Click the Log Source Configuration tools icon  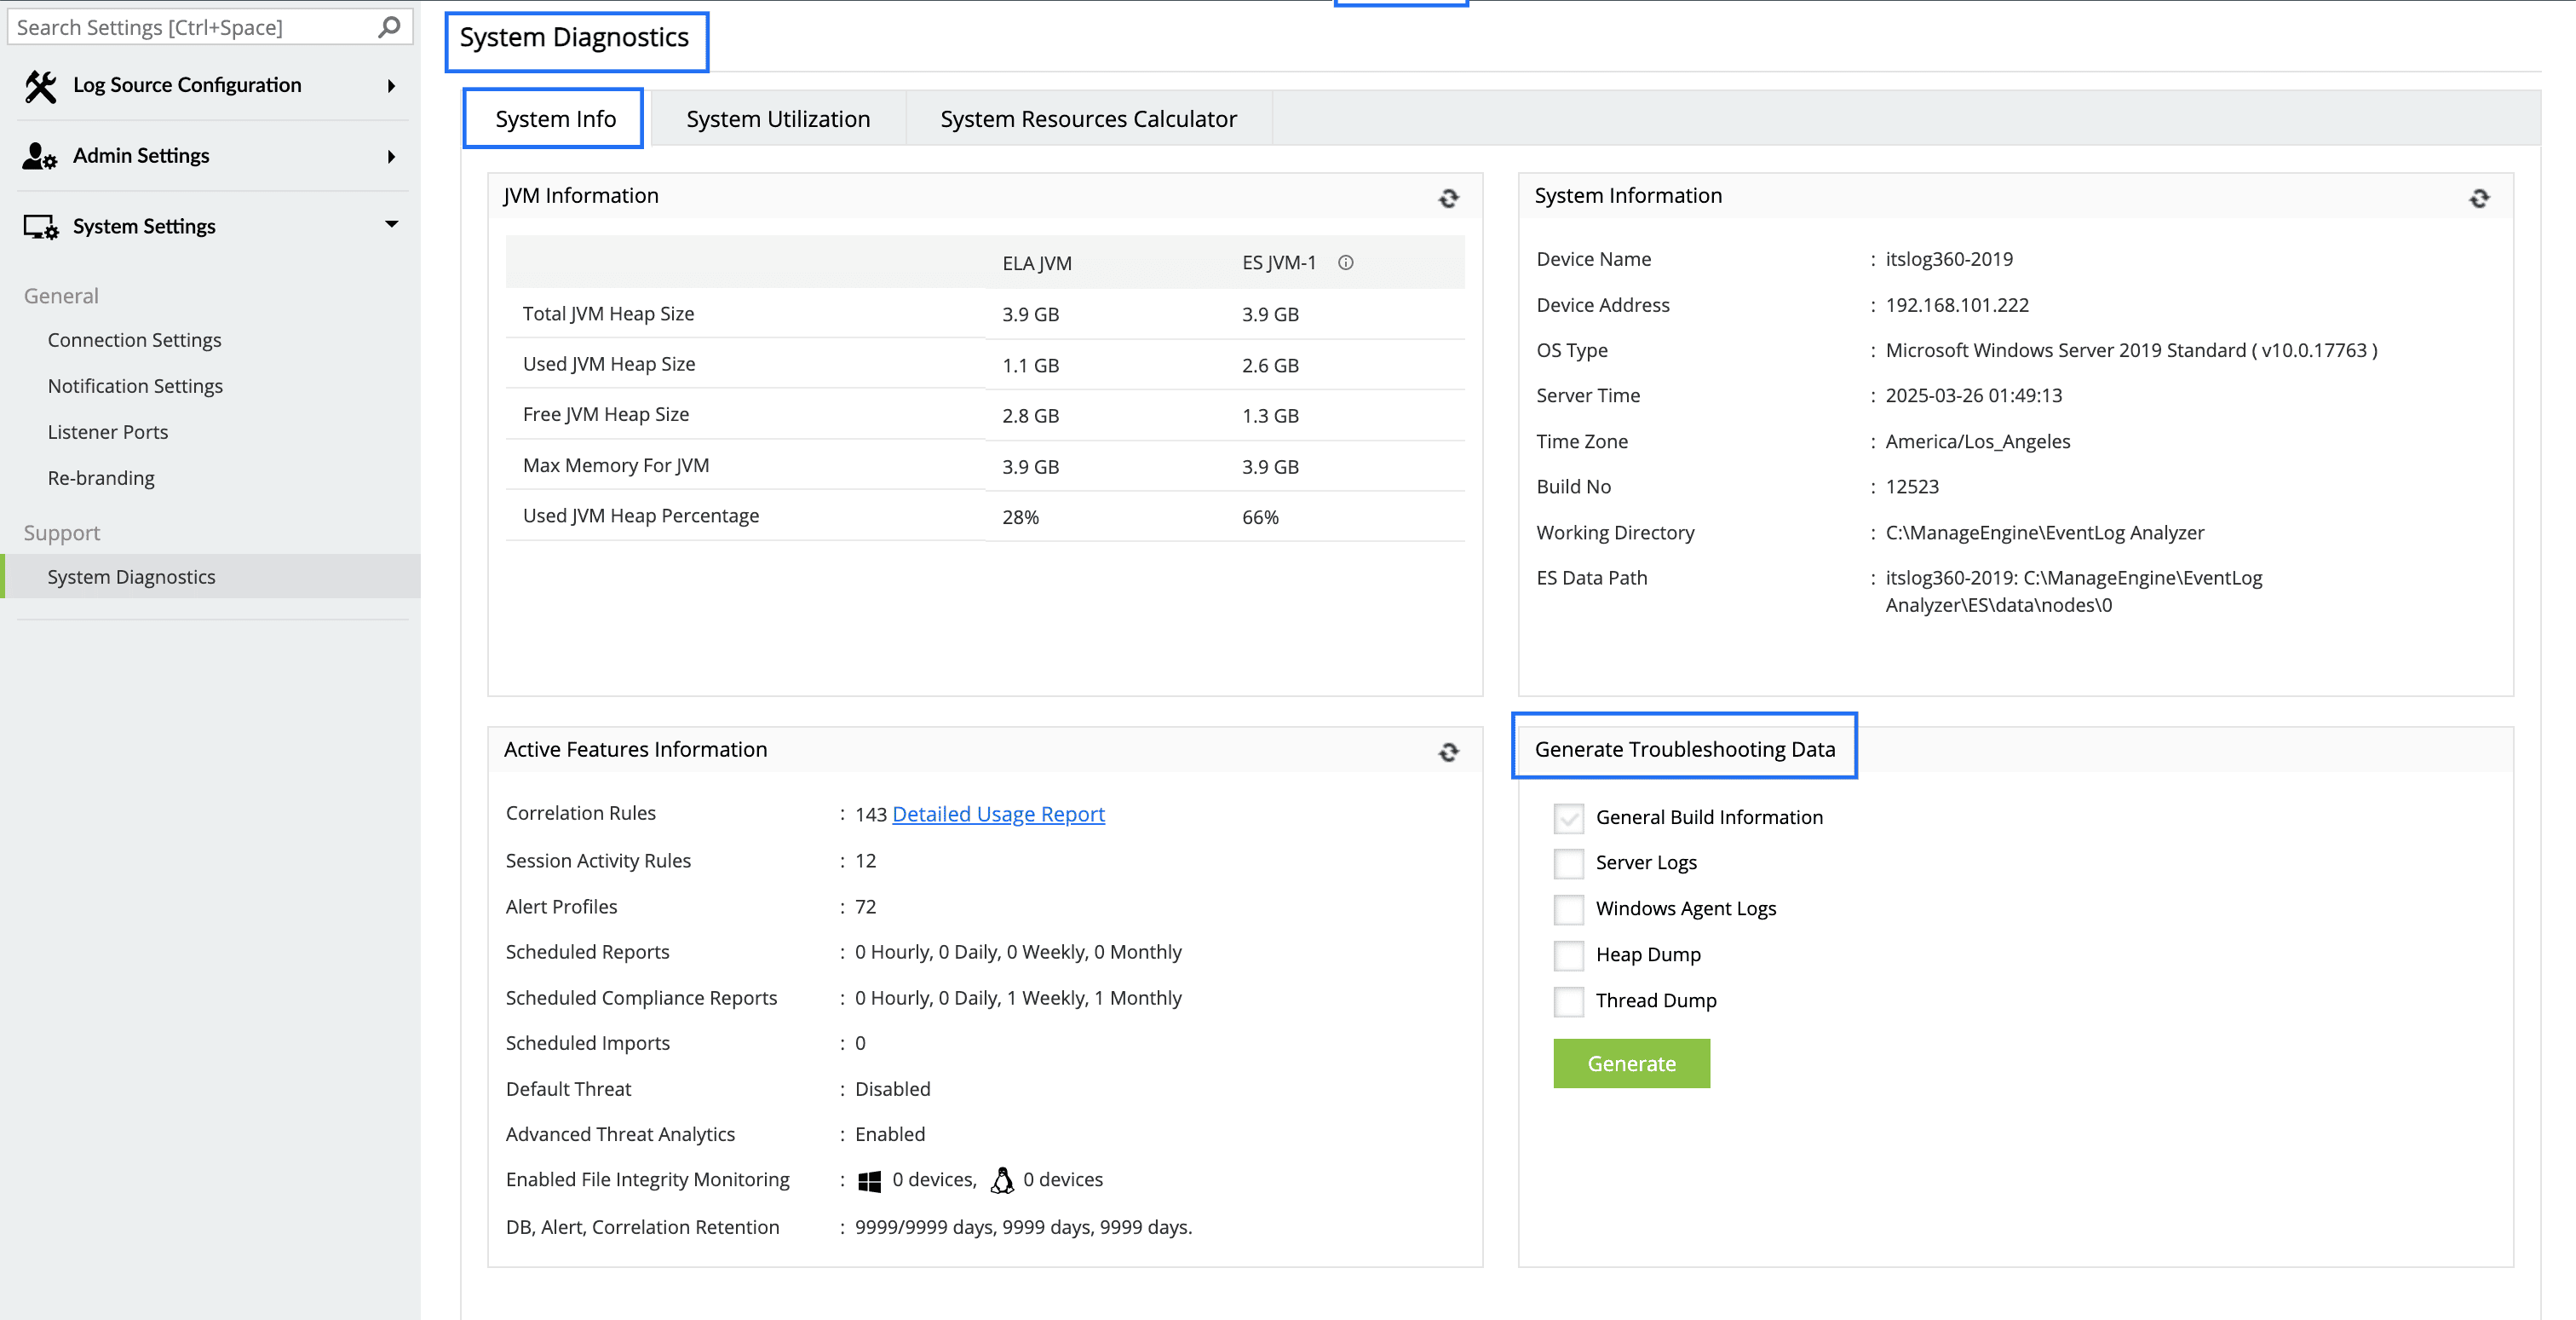pyautogui.click(x=40, y=86)
